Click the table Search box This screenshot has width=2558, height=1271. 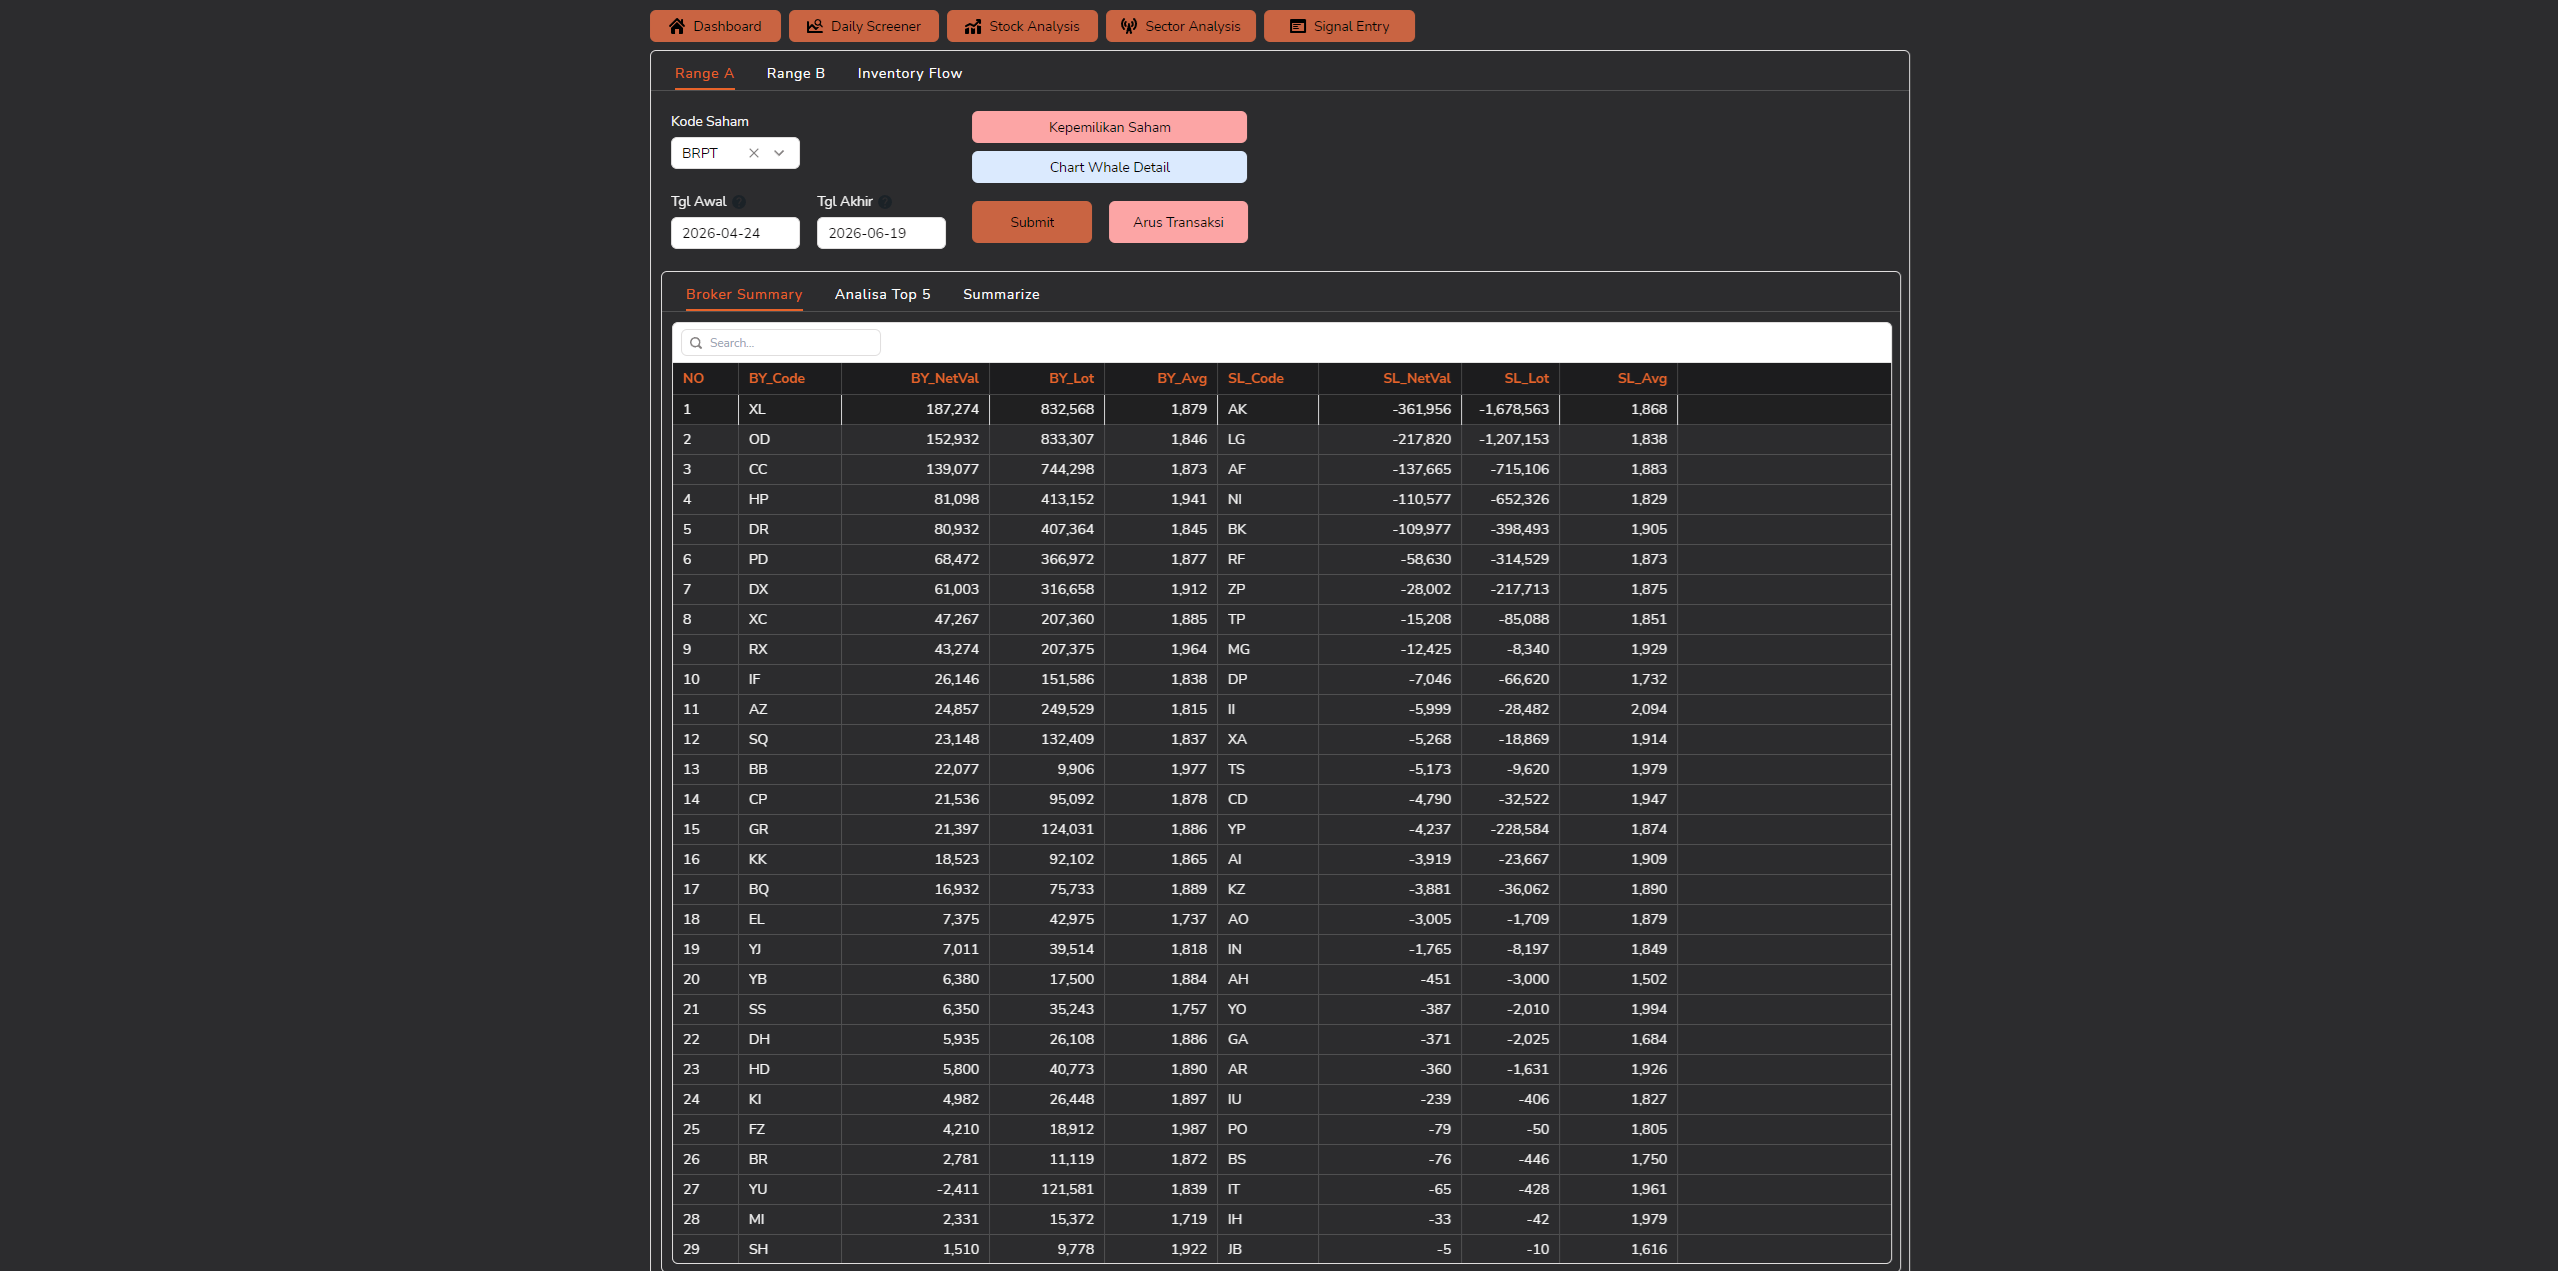click(781, 343)
